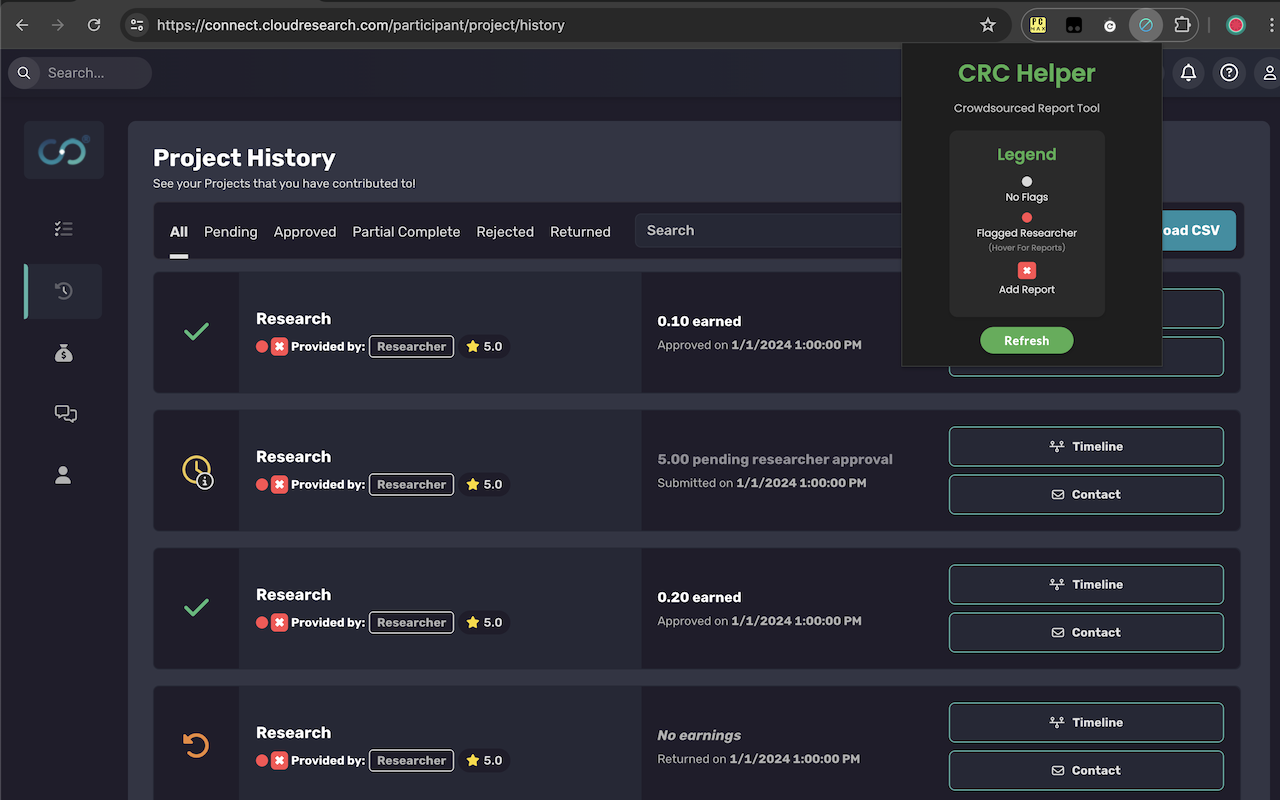Open the browser extensions puzzle icon
Image resolution: width=1280 pixels, height=800 pixels.
point(1181,24)
